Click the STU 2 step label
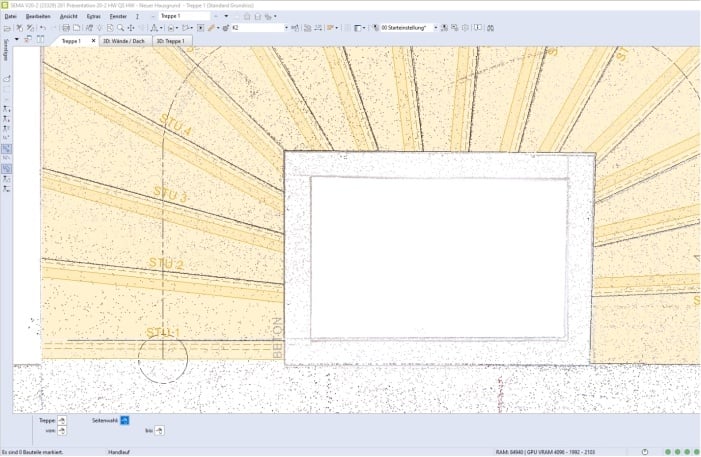Screen dimensions: 701x457 coord(166,263)
